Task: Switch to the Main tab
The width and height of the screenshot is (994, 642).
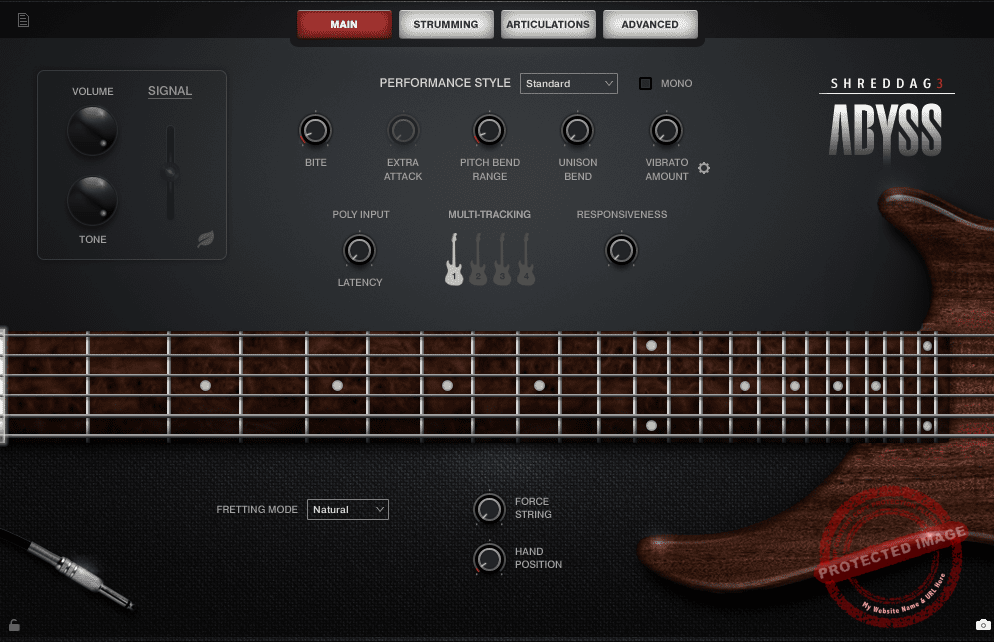Action: click(344, 24)
